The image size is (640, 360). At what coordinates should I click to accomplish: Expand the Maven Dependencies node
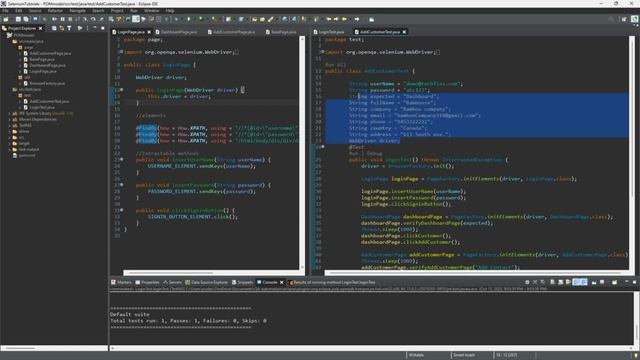(x=10, y=119)
